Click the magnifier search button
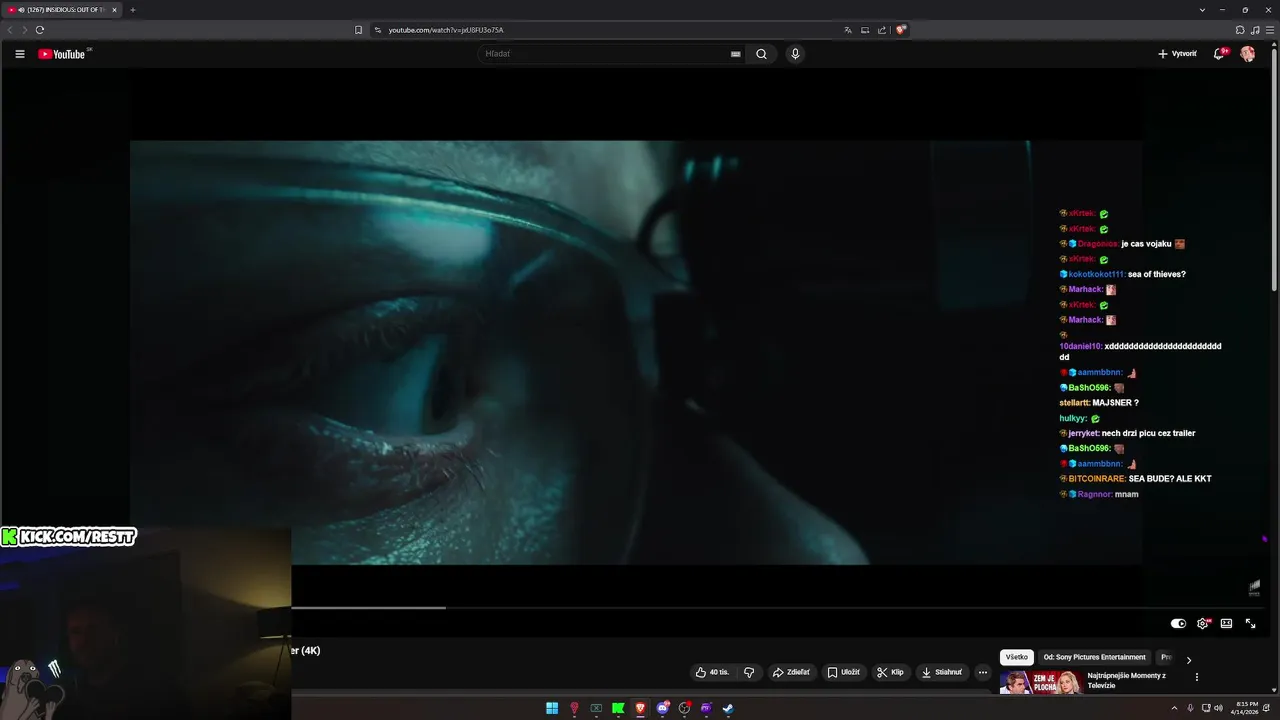Screen dimensions: 1280x720 [x=761, y=54]
